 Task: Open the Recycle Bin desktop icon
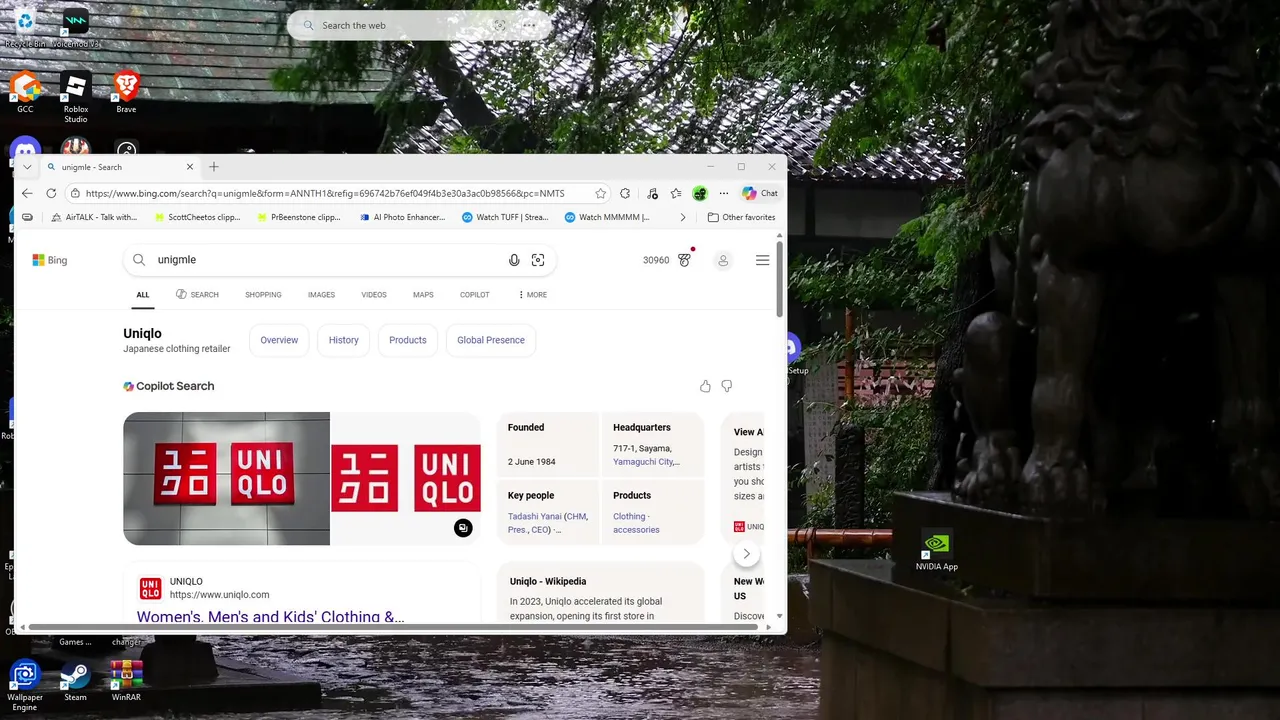point(25,26)
